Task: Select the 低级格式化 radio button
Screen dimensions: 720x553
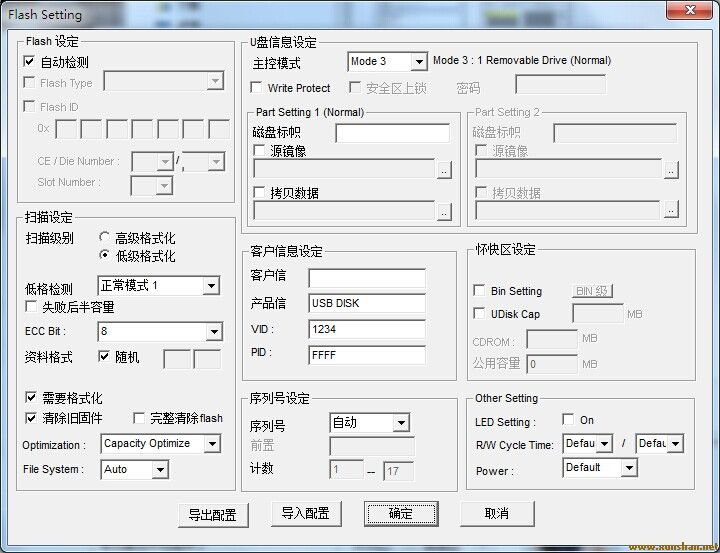Action: (104, 256)
